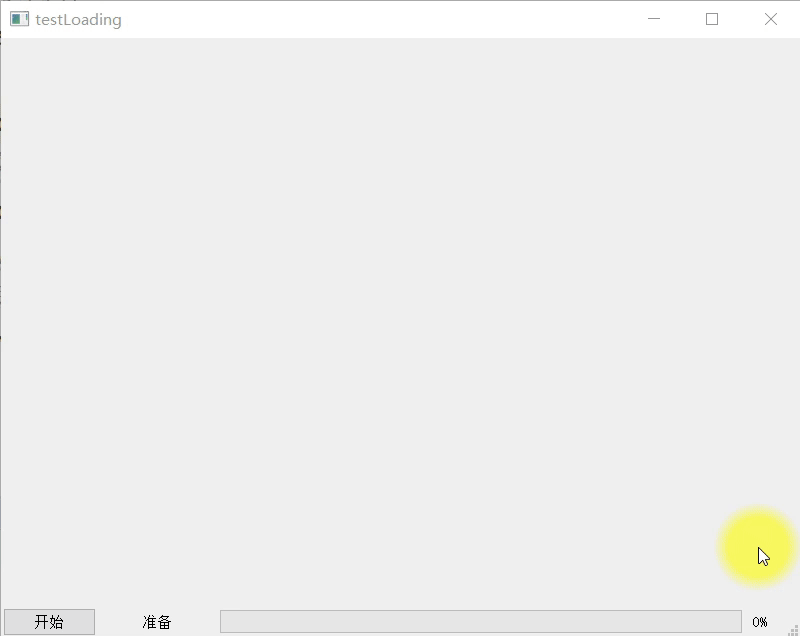Click the middle of the progress bar

[x=480, y=621]
